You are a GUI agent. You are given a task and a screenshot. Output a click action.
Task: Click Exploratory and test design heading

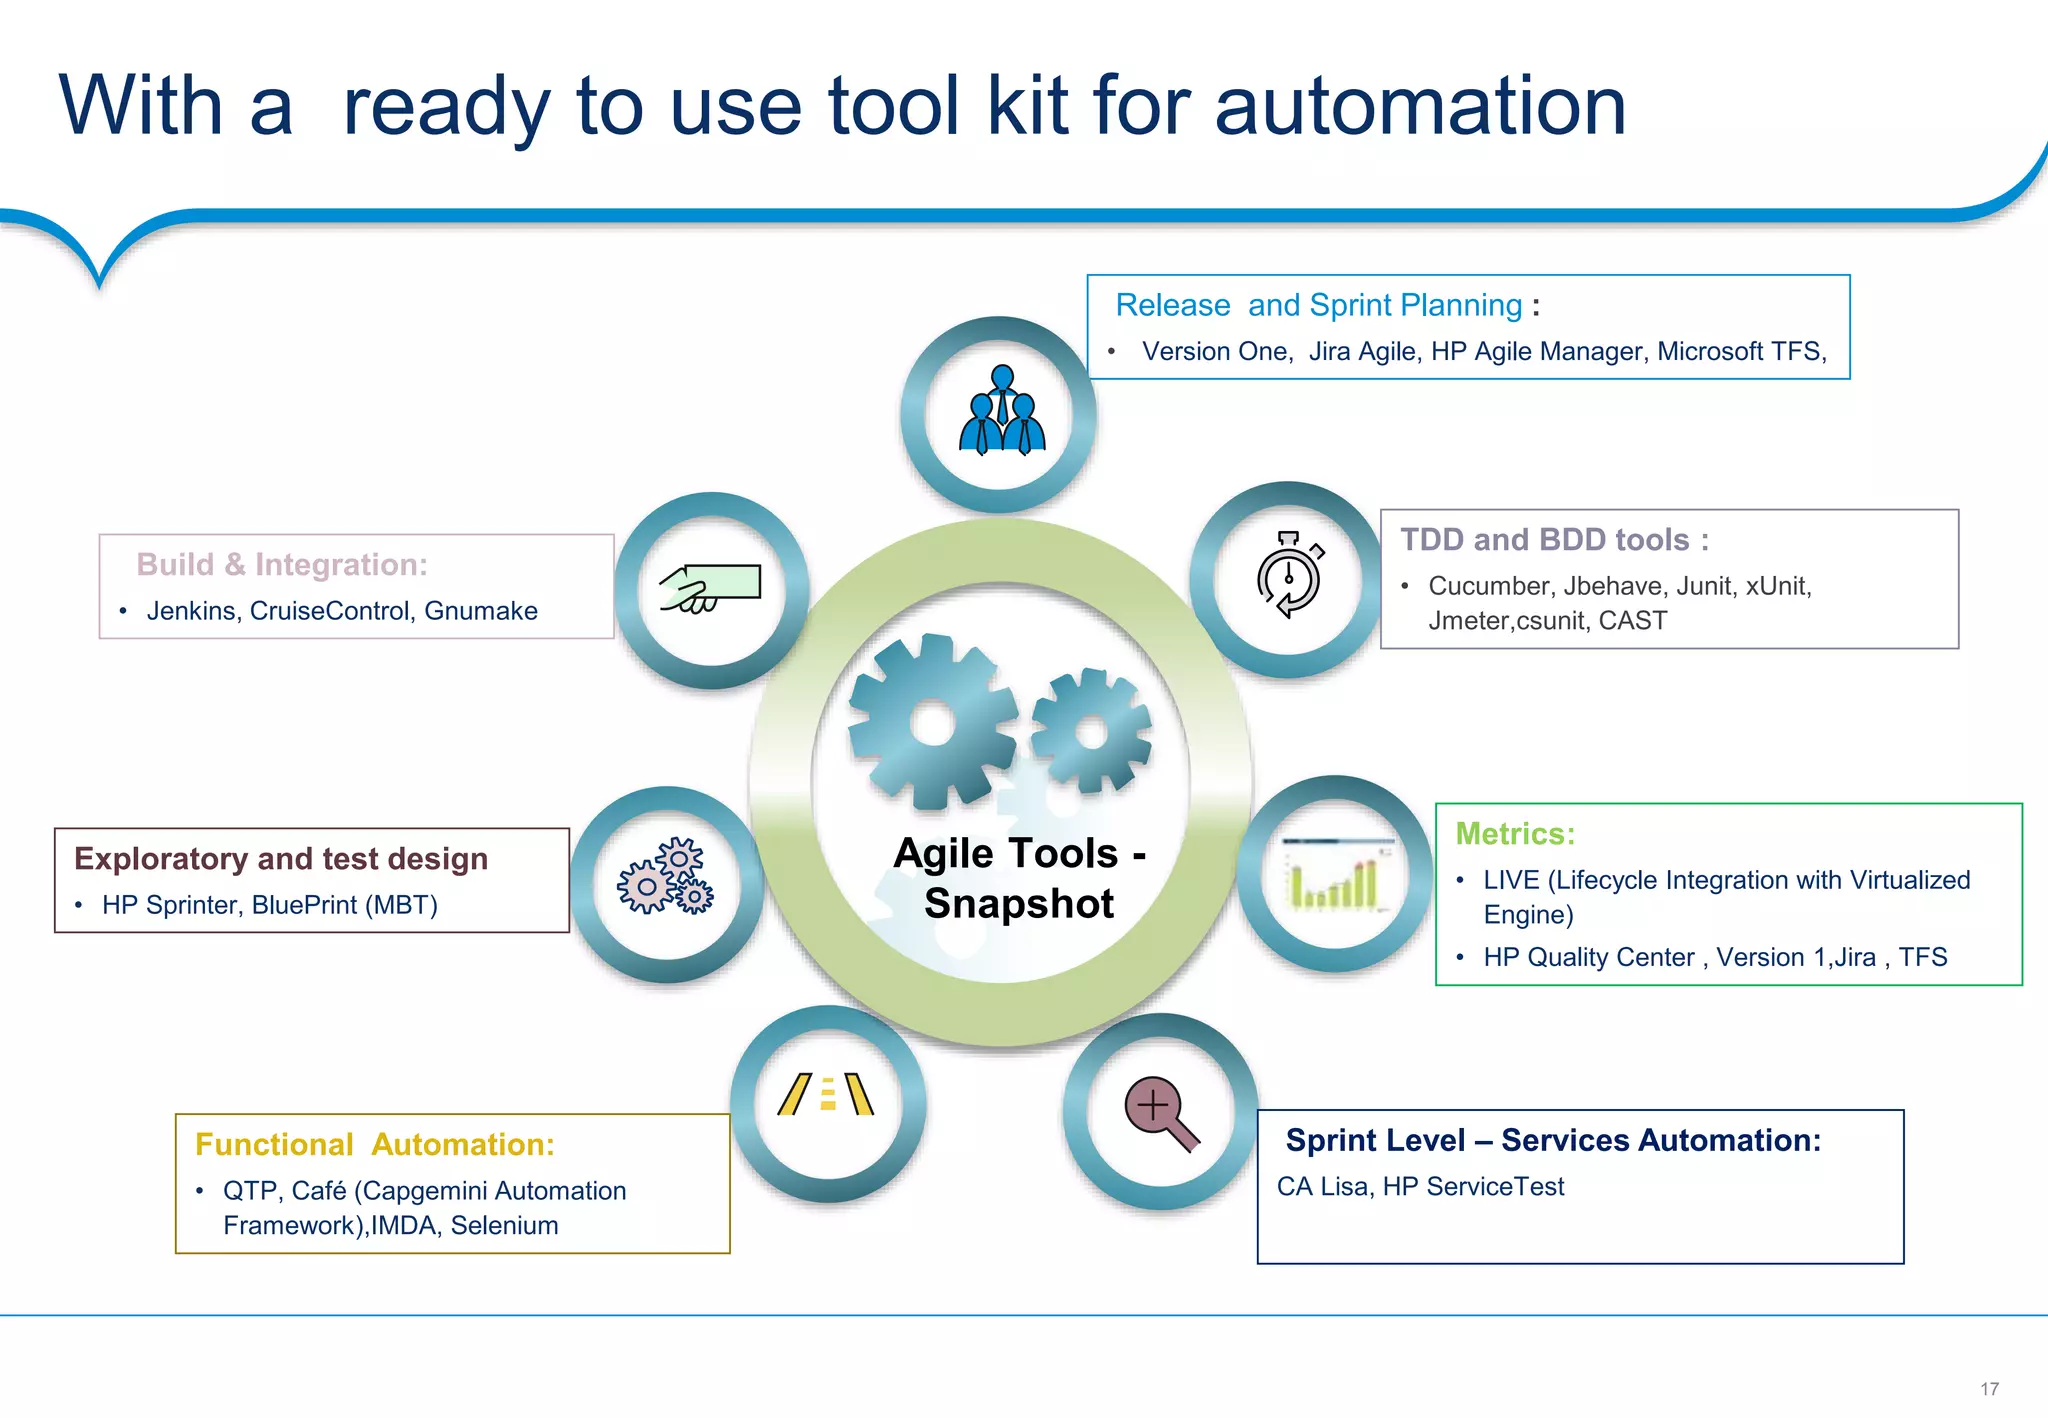point(281,859)
